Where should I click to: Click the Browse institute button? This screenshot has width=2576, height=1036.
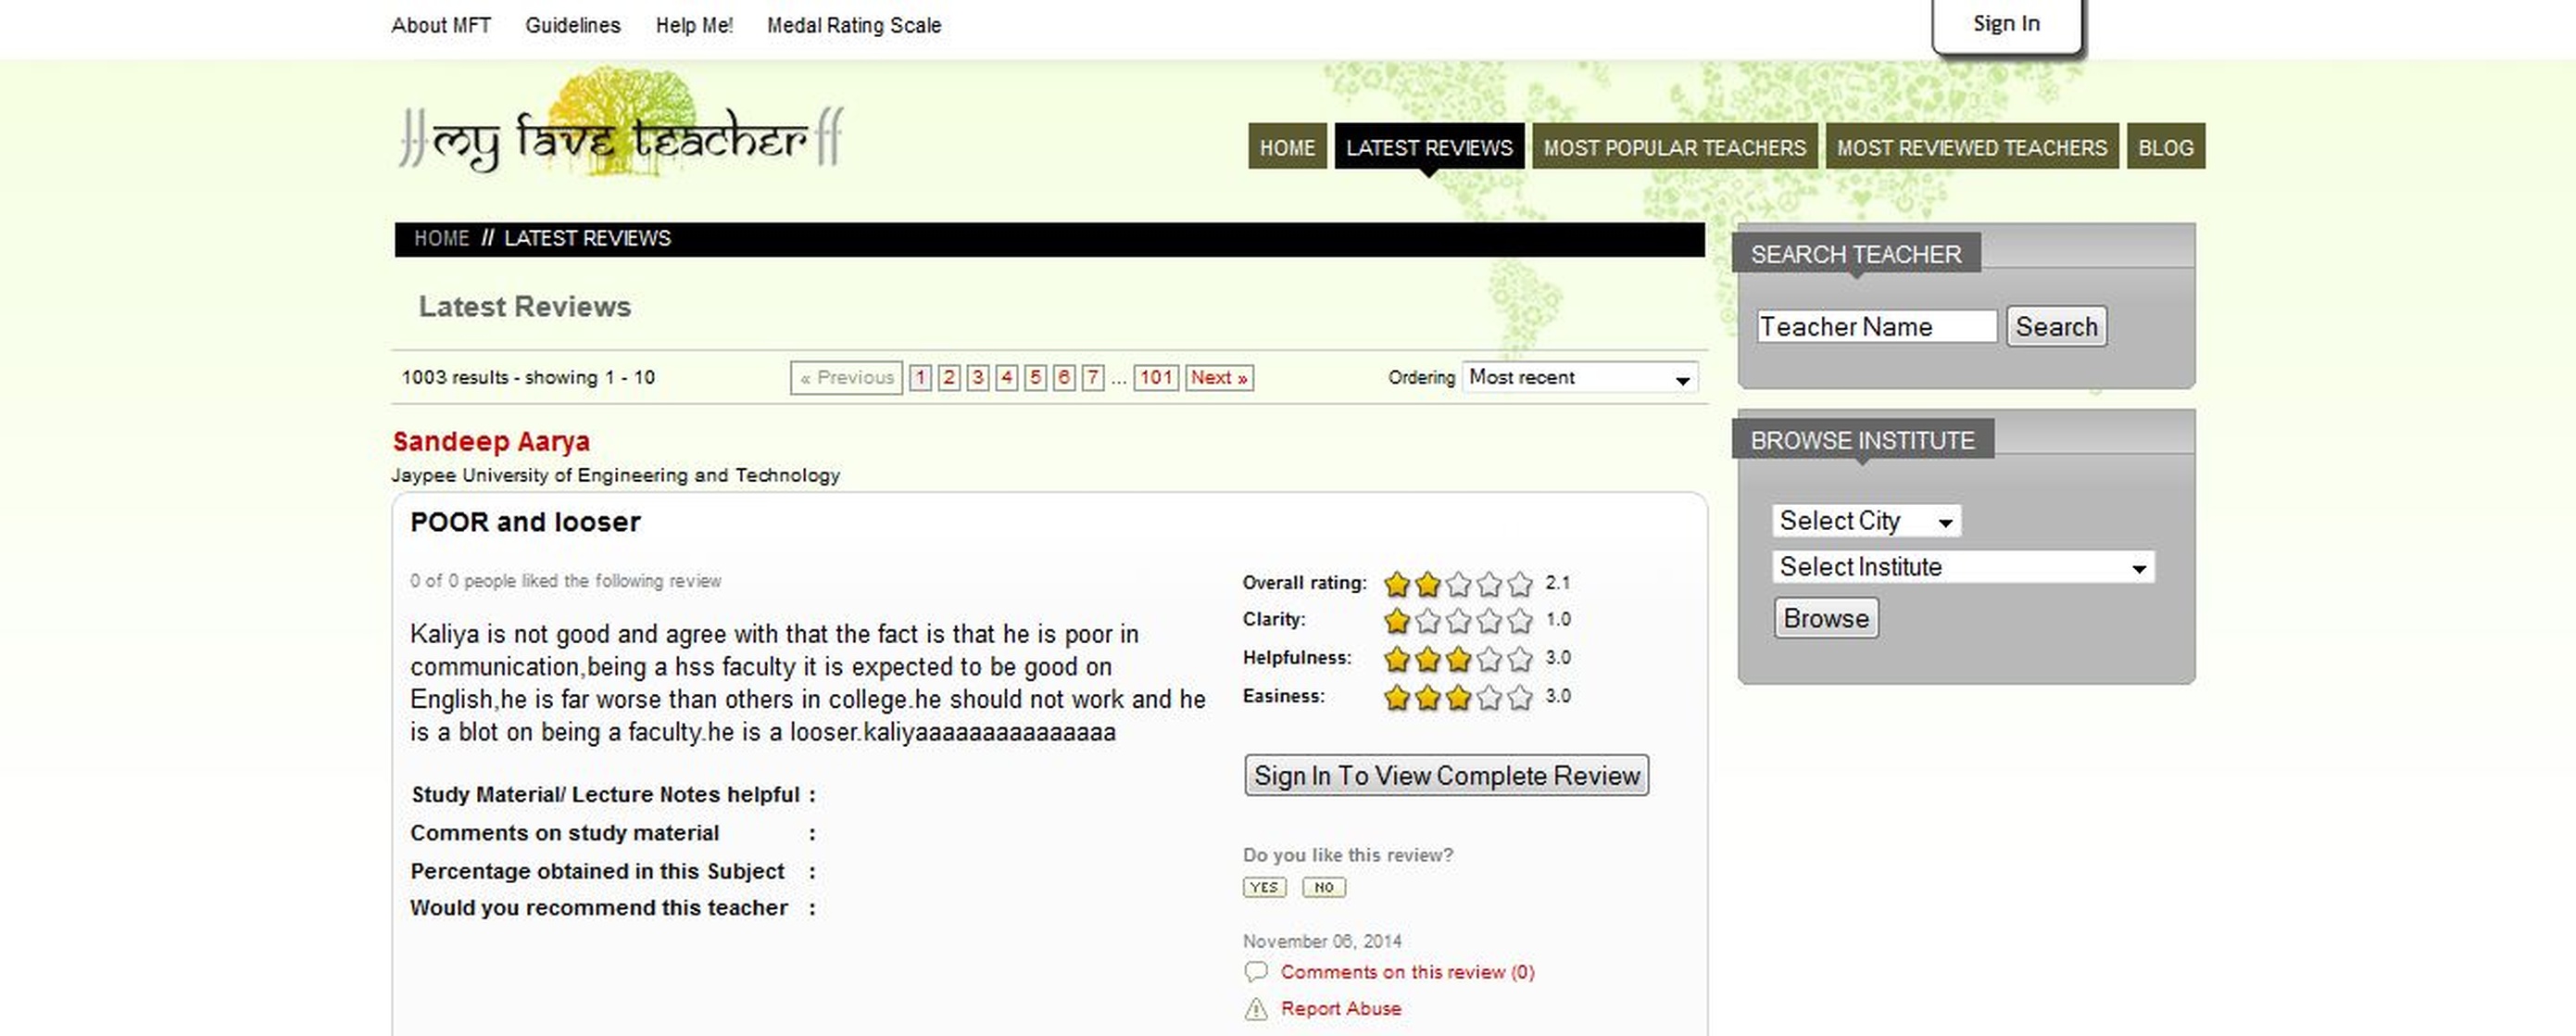click(x=1826, y=618)
